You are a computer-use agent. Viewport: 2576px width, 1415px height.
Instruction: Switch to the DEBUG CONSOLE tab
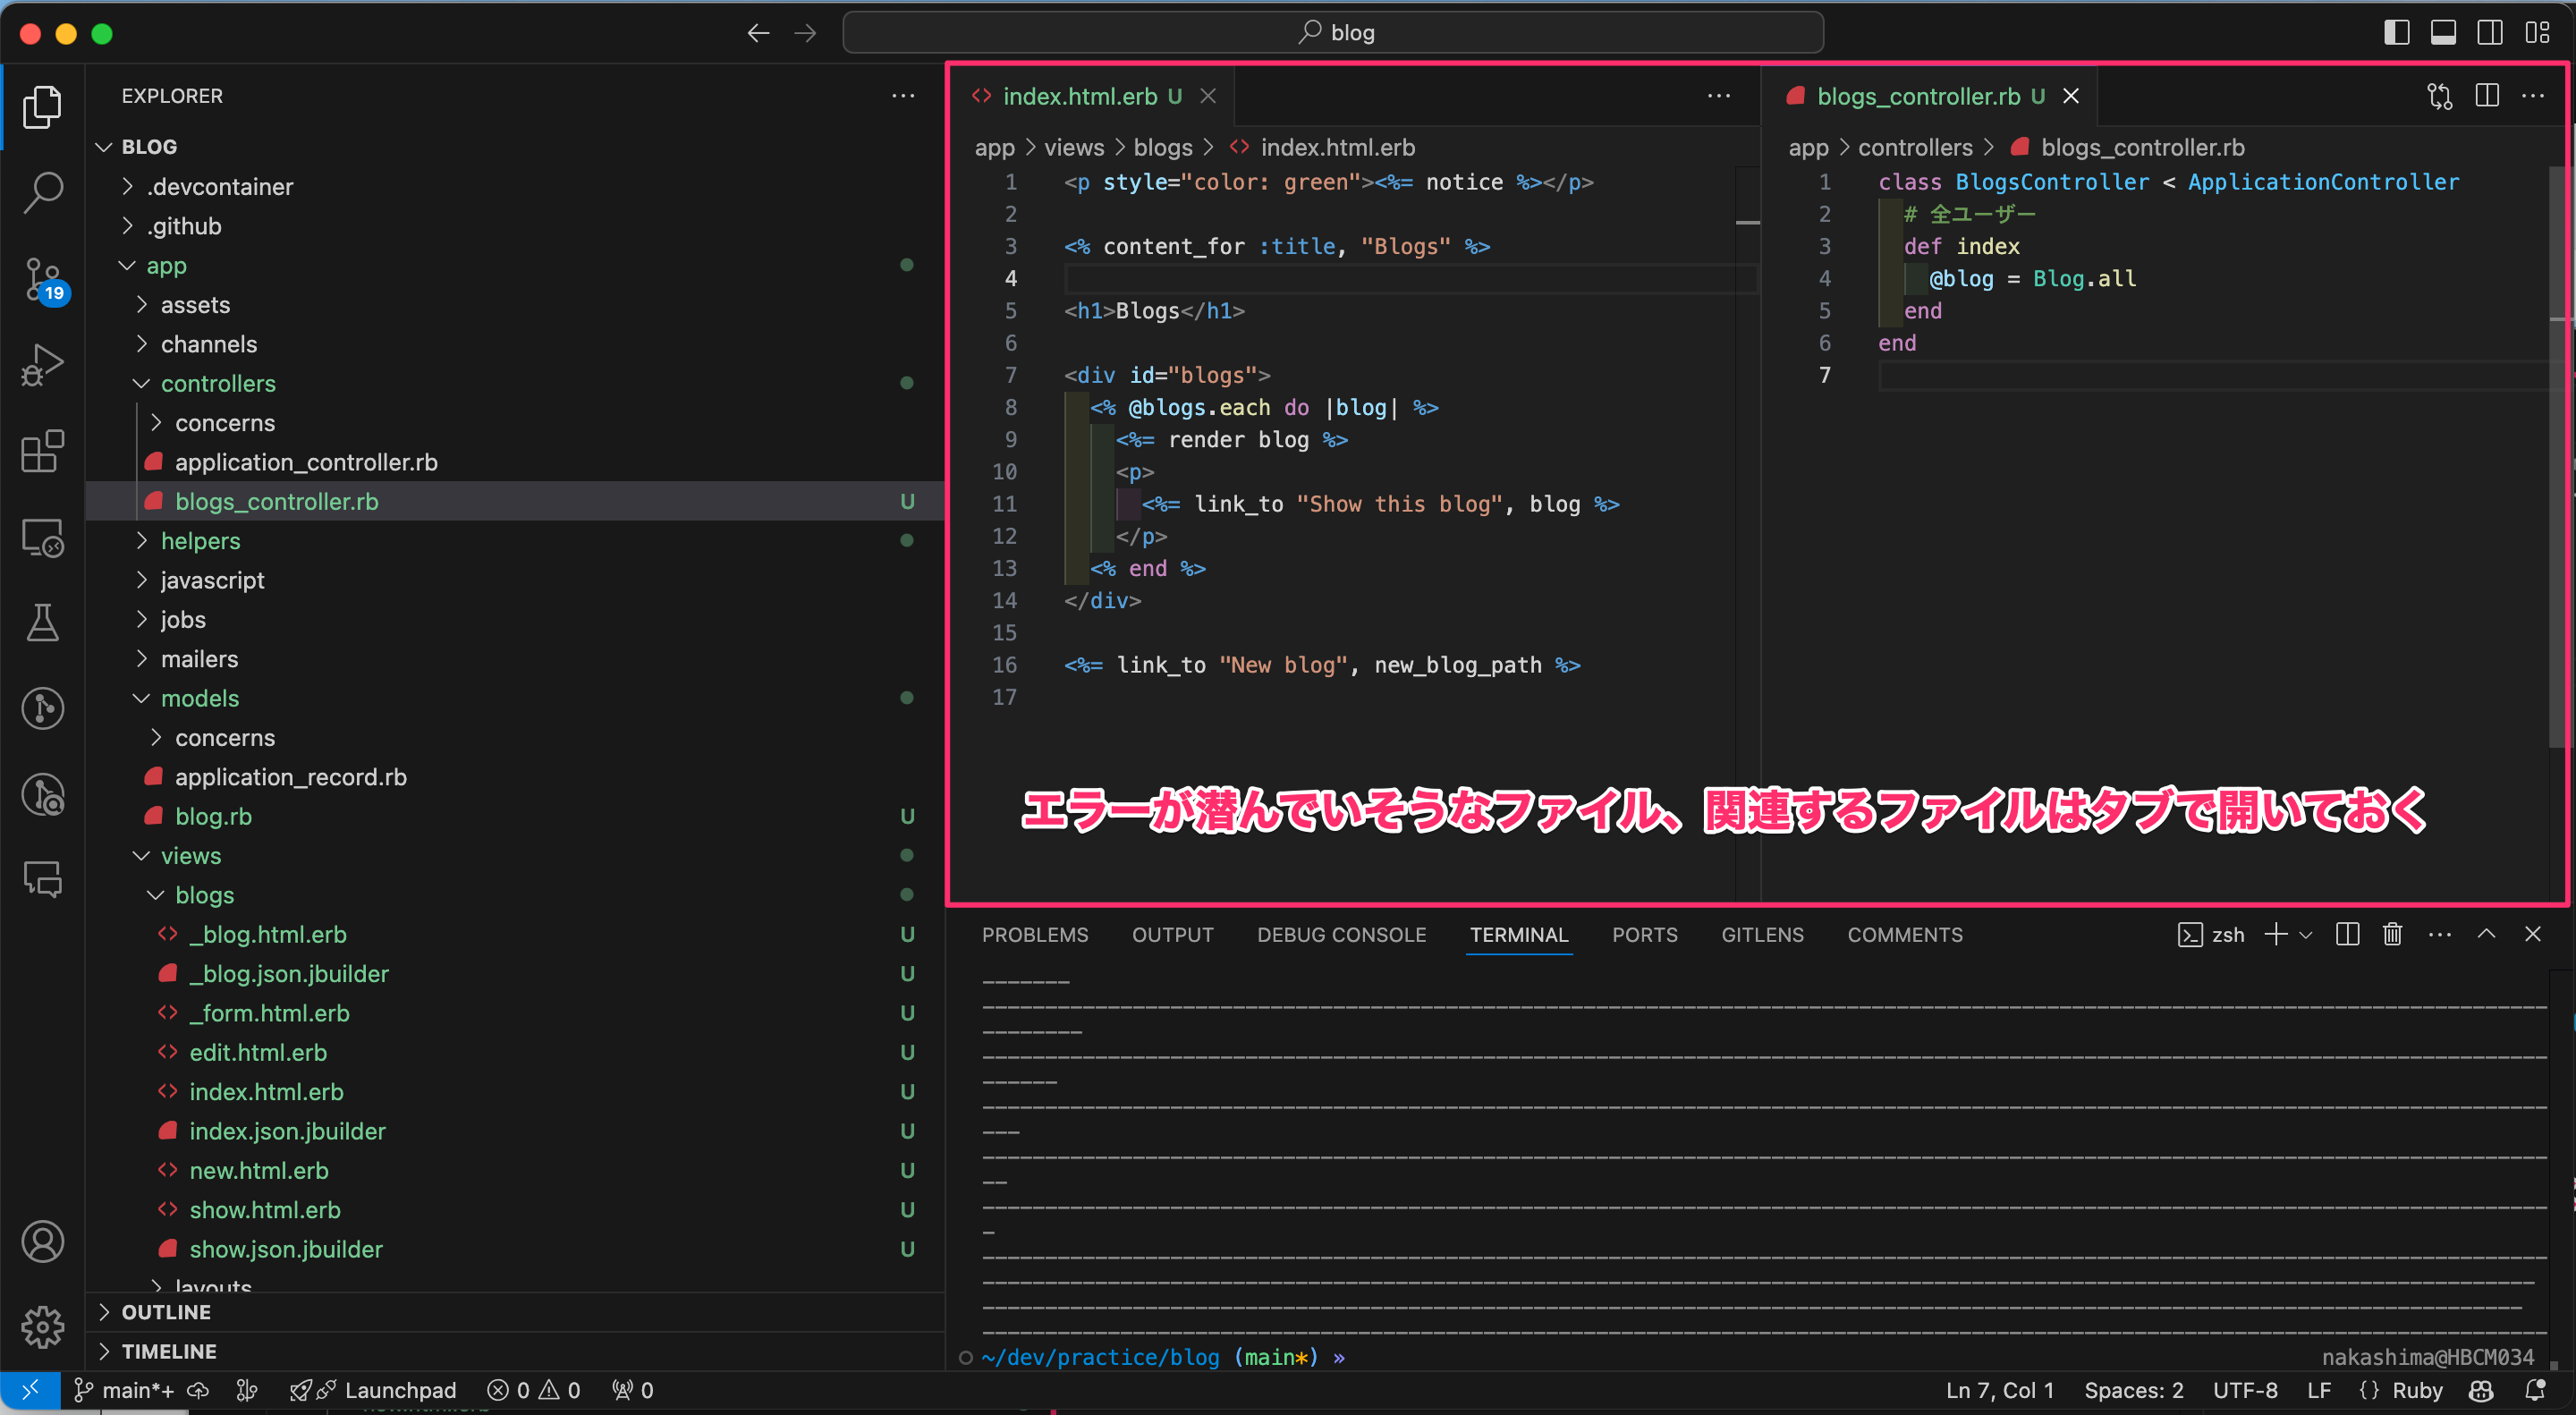[x=1341, y=935]
